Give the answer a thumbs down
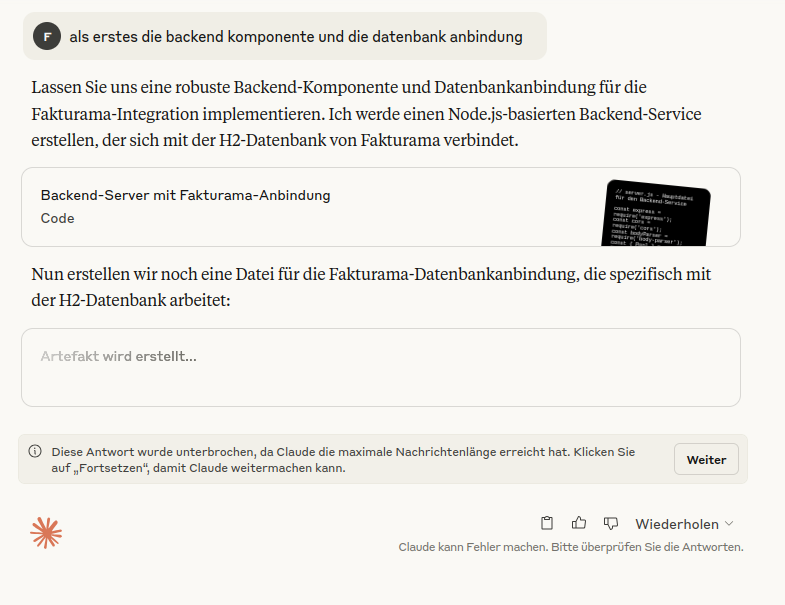The height and width of the screenshot is (605, 785). tap(611, 524)
